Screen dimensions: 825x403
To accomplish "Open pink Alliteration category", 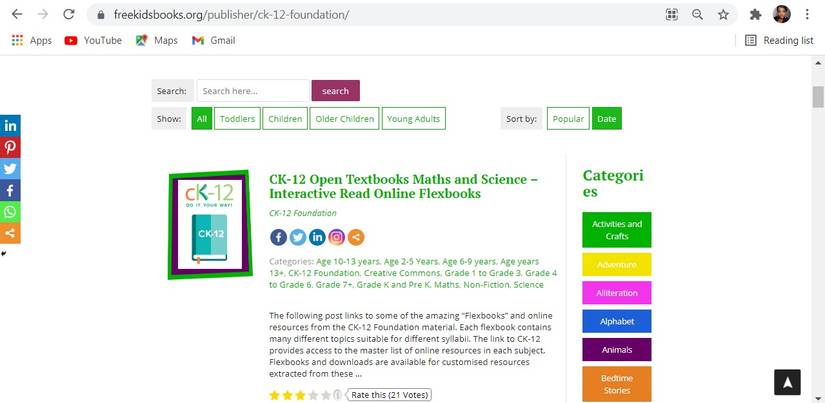I will [x=617, y=293].
